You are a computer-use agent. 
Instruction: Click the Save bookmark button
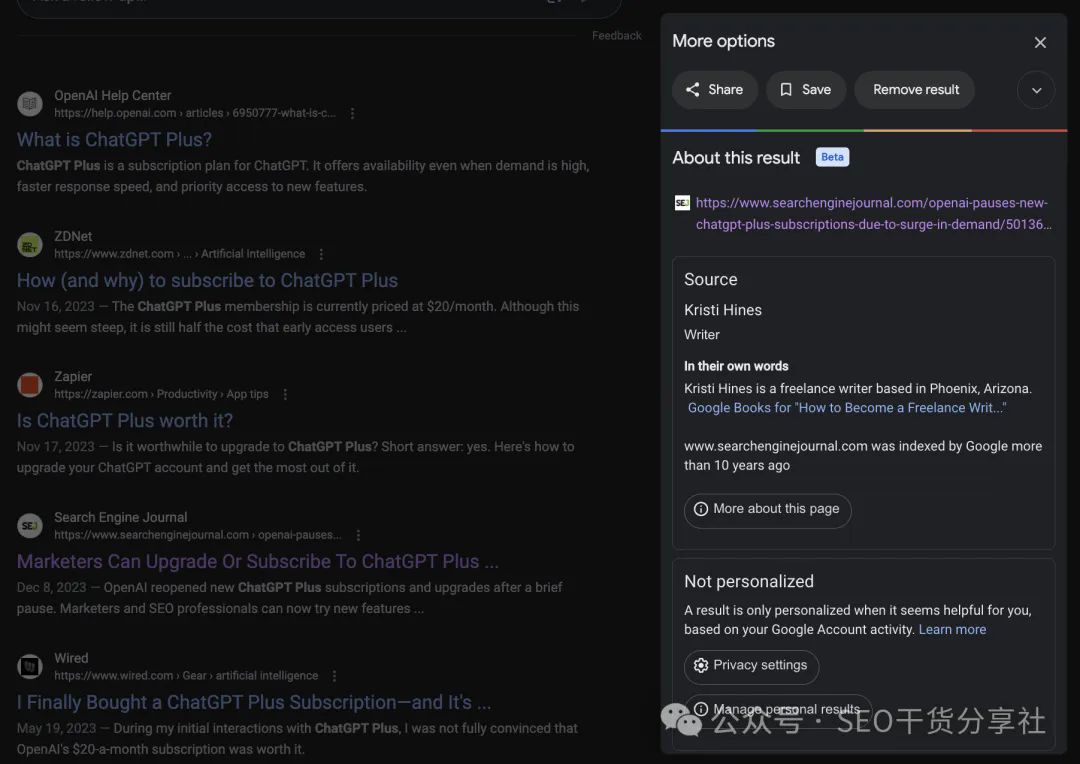pyautogui.click(x=805, y=90)
